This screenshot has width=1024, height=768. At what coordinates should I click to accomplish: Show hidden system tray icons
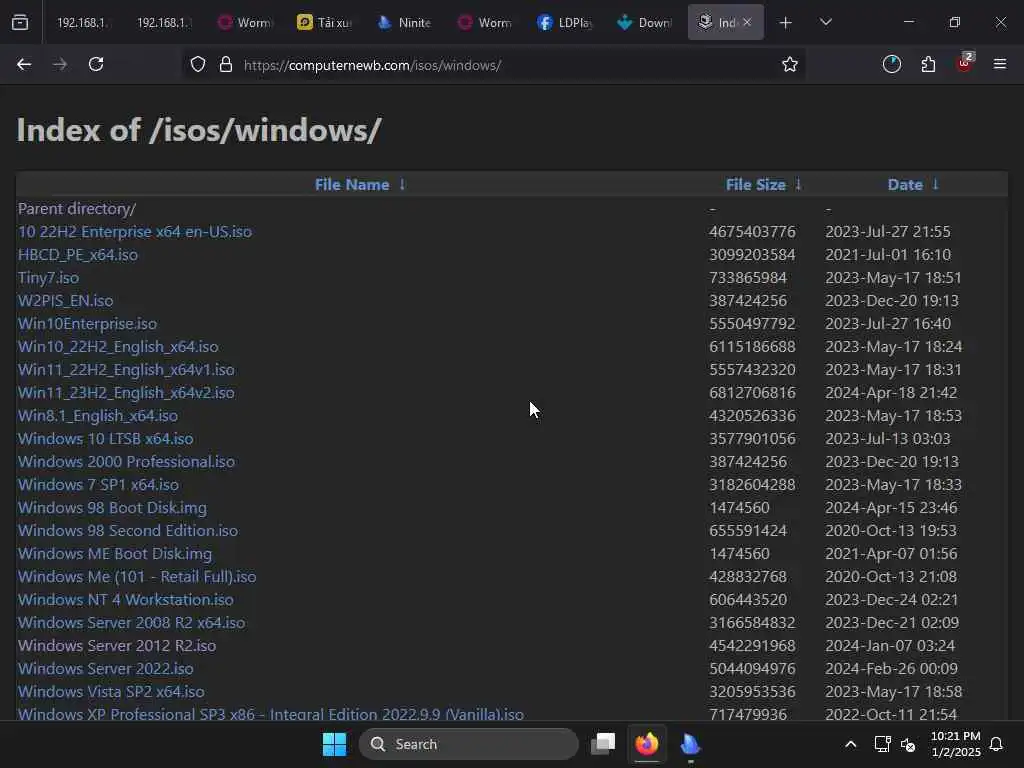(x=850, y=744)
